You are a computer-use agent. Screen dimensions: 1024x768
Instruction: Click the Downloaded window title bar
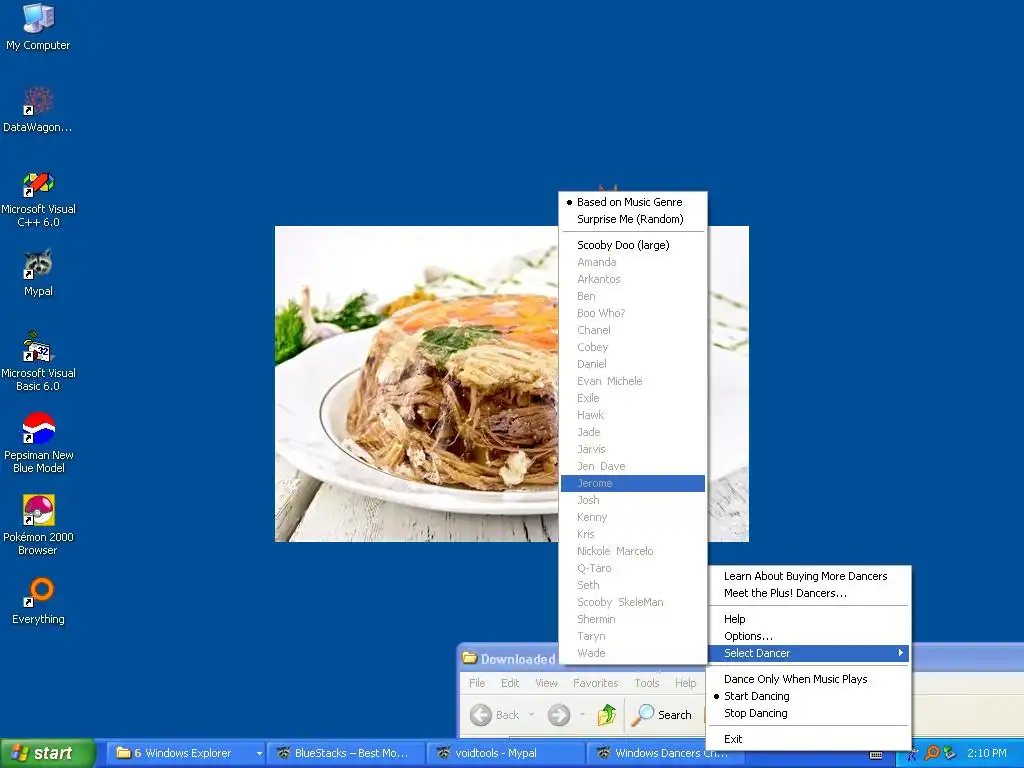[509, 659]
